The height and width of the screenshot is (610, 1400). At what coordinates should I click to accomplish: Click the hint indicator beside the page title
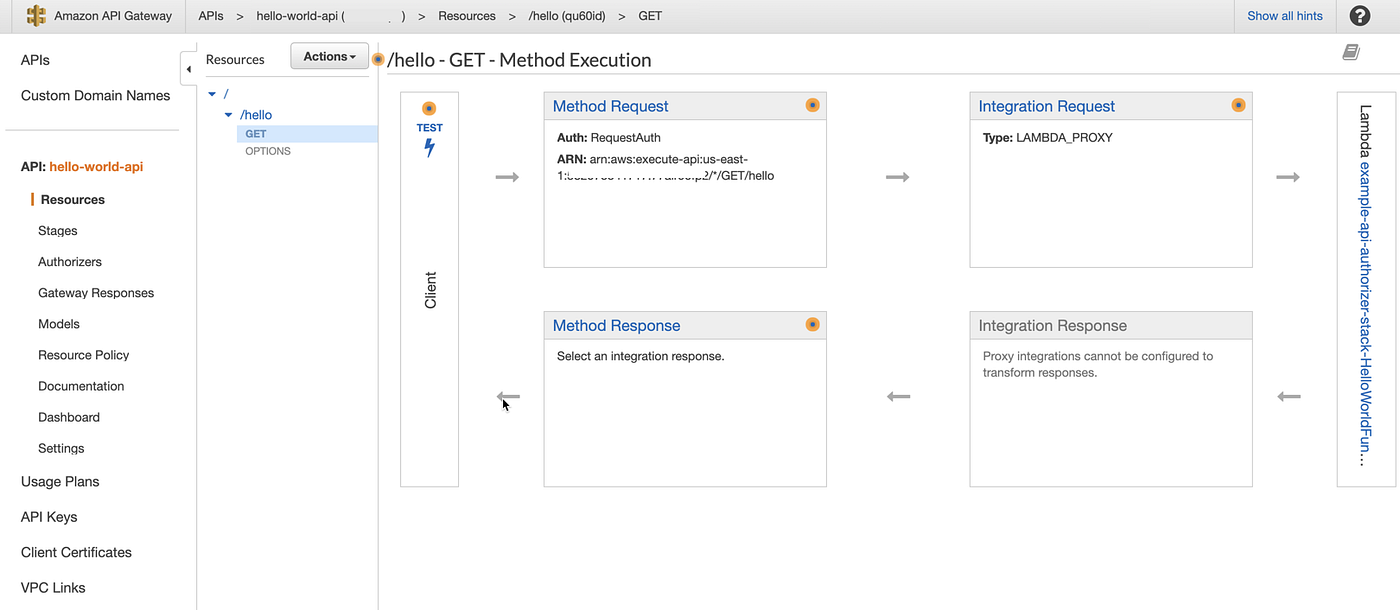(x=378, y=59)
